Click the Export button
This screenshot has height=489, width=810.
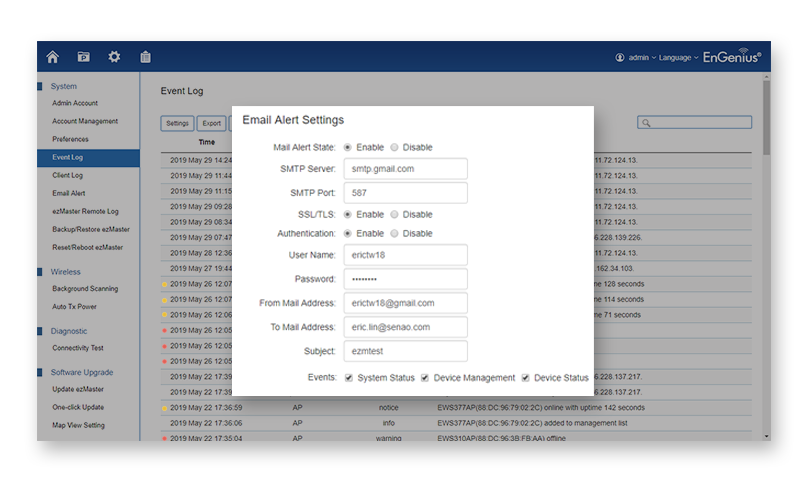point(211,124)
